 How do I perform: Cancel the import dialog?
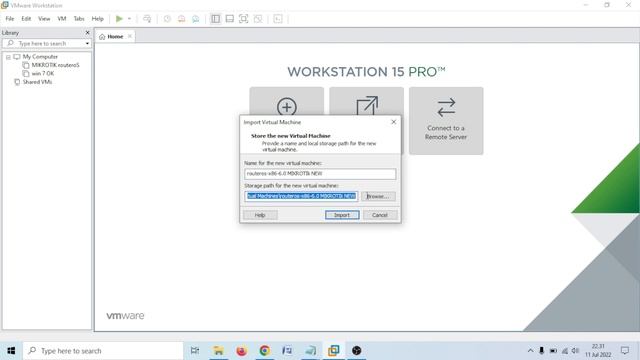click(x=380, y=215)
